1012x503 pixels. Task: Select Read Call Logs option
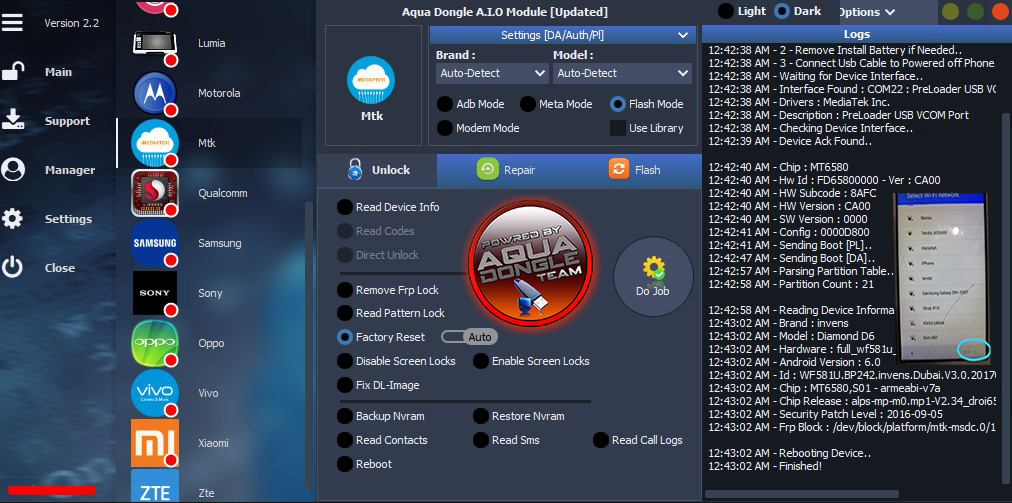pyautogui.click(x=601, y=440)
